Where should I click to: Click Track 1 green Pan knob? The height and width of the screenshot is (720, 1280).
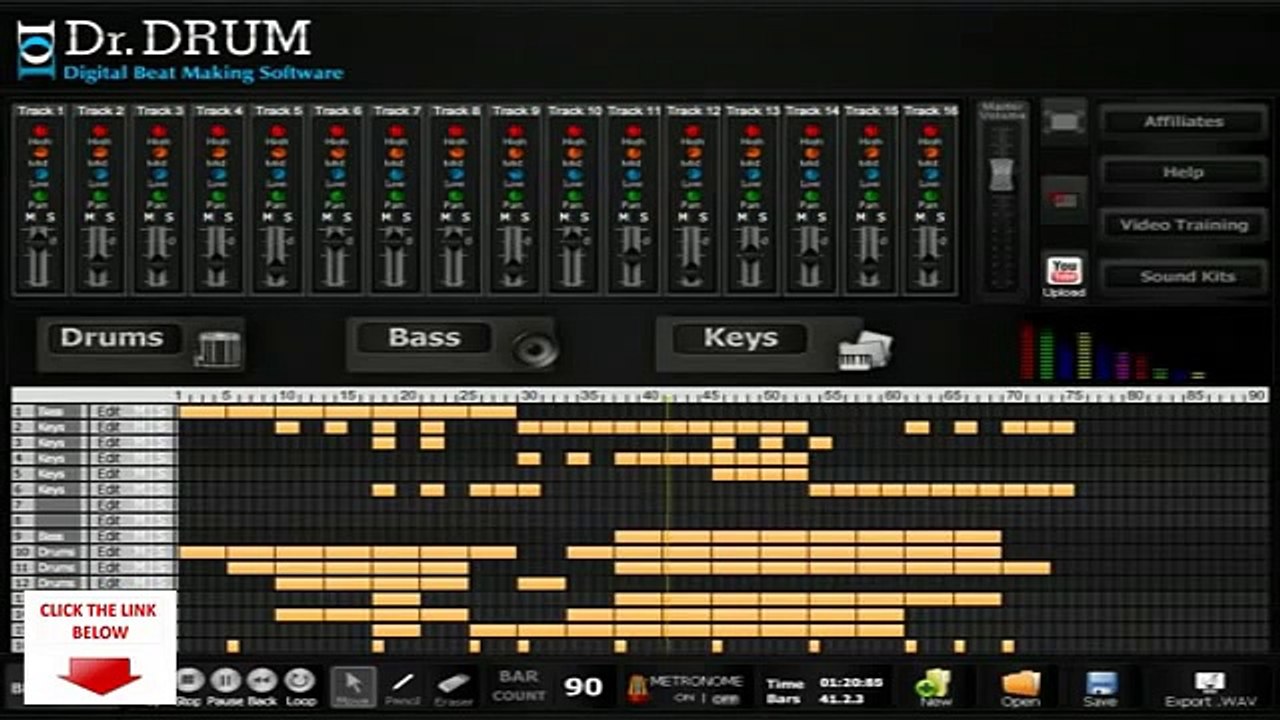tap(41, 196)
